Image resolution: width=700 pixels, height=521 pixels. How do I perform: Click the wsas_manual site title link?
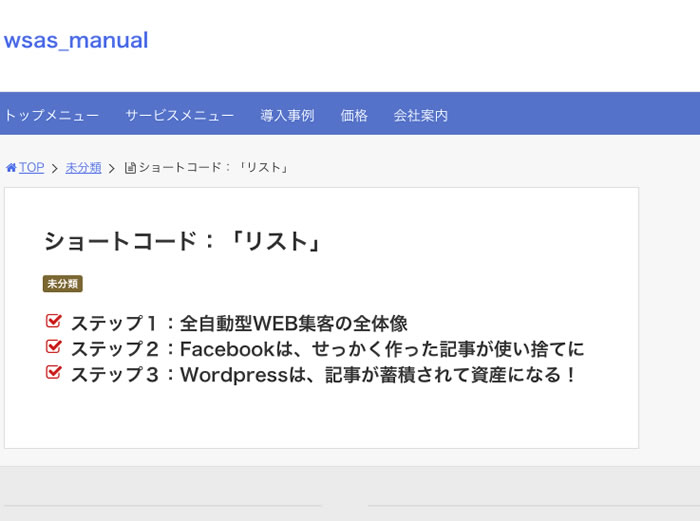coord(76,41)
